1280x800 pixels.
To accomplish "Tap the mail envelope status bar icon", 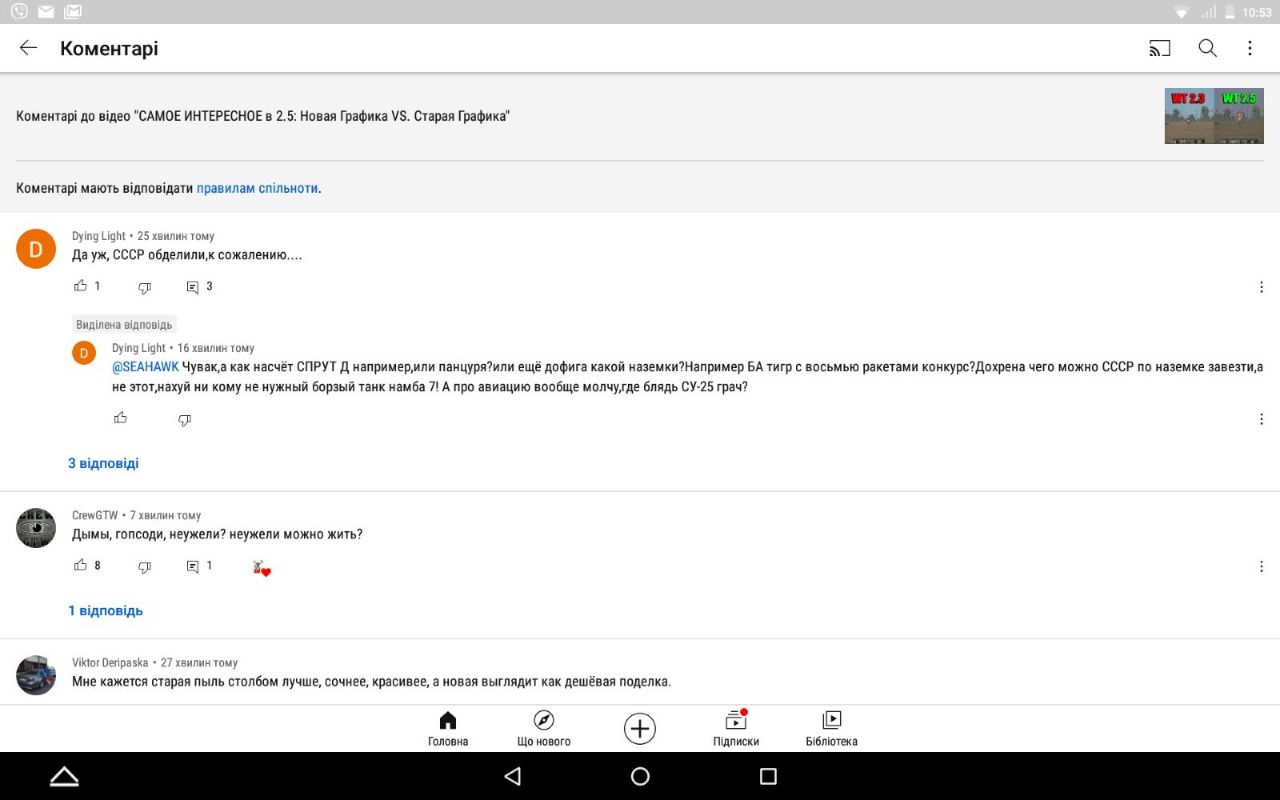I will pos(46,12).
